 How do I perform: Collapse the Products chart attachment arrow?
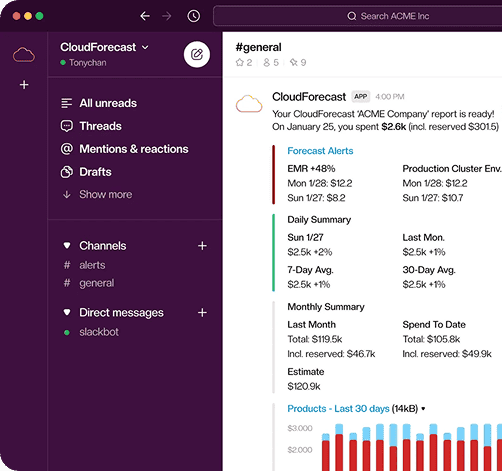[423, 409]
